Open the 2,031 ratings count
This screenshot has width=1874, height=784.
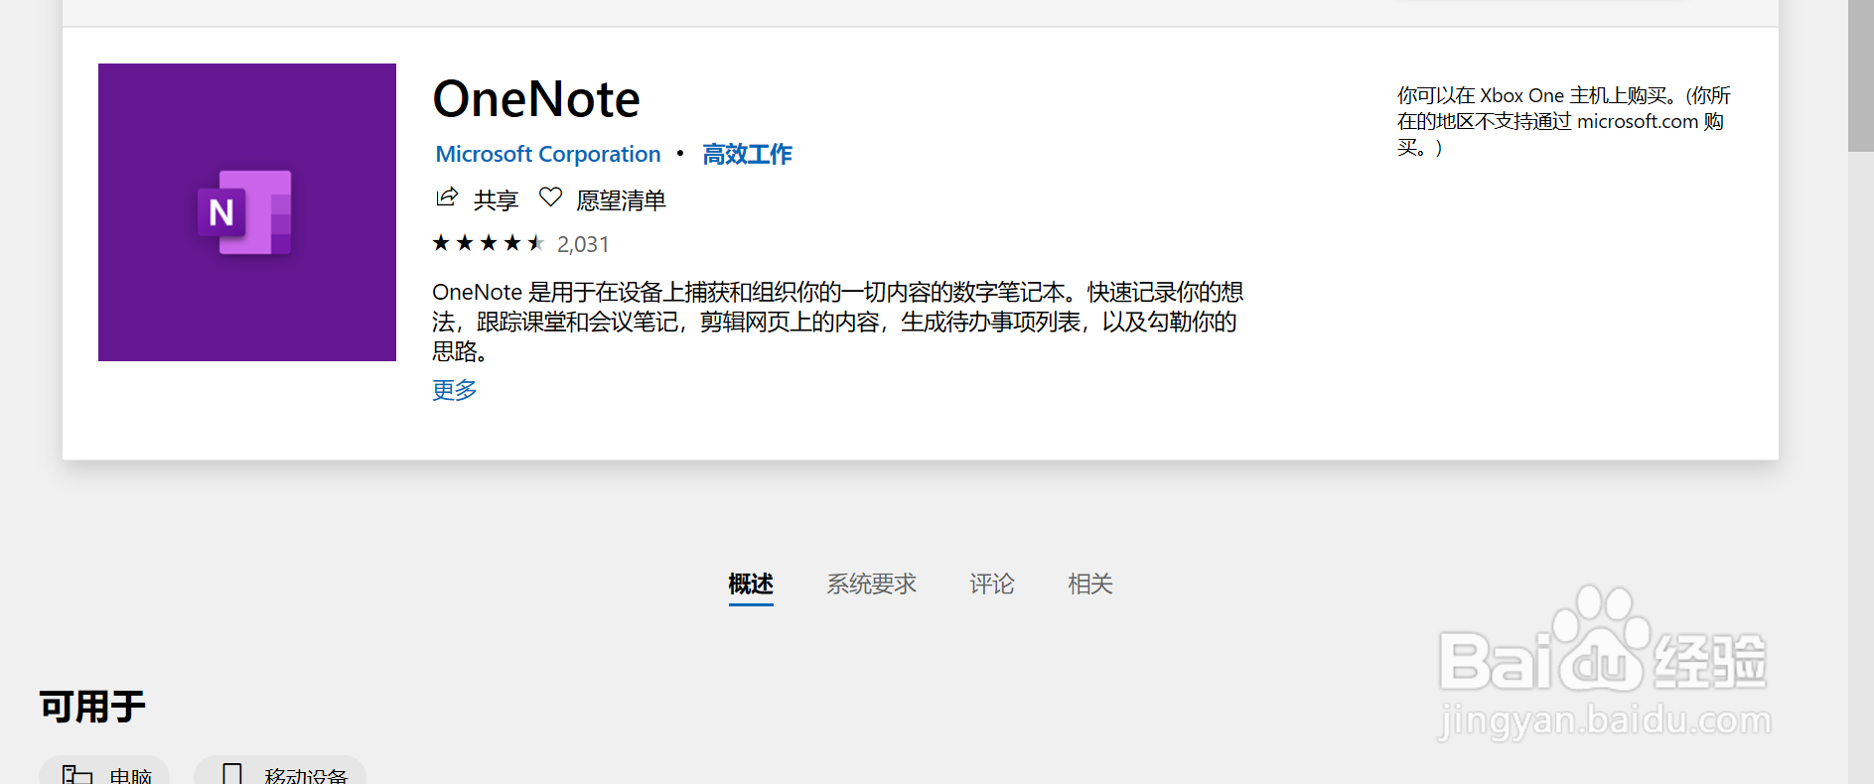(583, 244)
